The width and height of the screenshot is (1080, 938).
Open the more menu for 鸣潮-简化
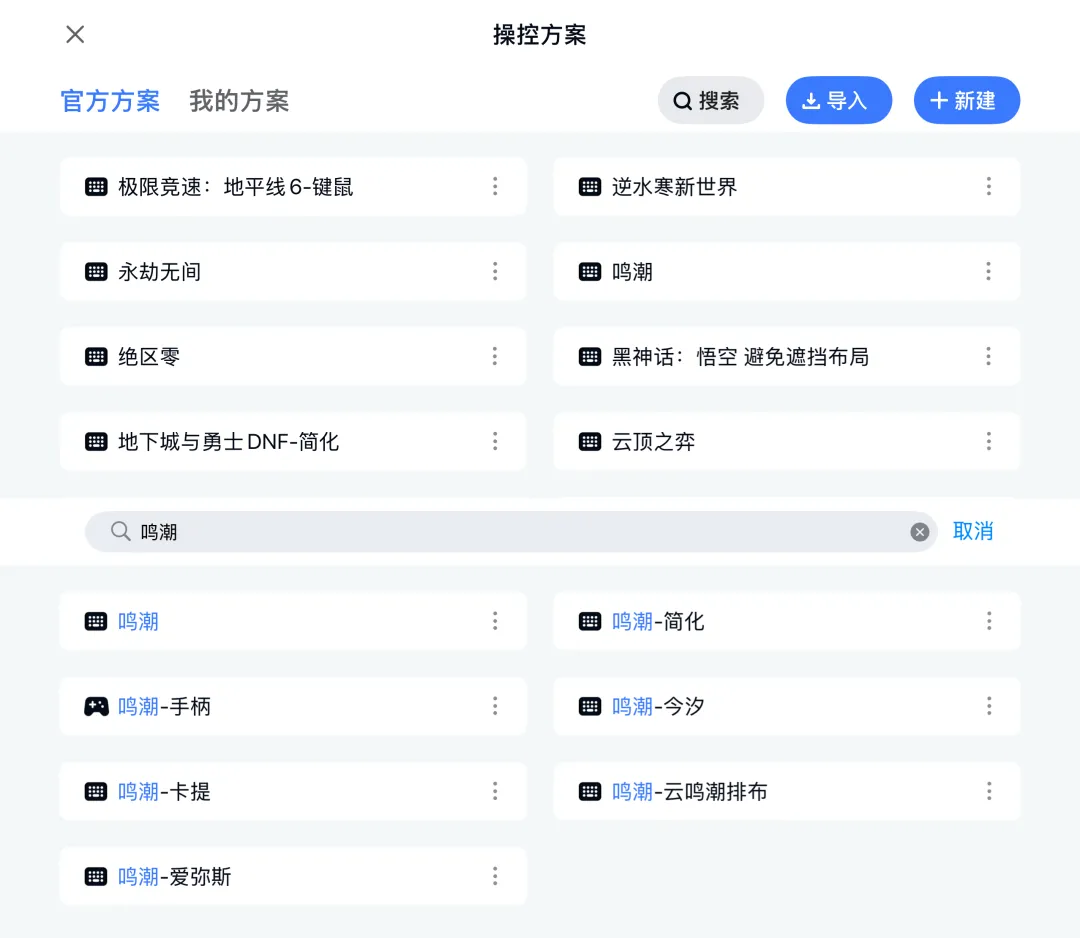click(988, 621)
